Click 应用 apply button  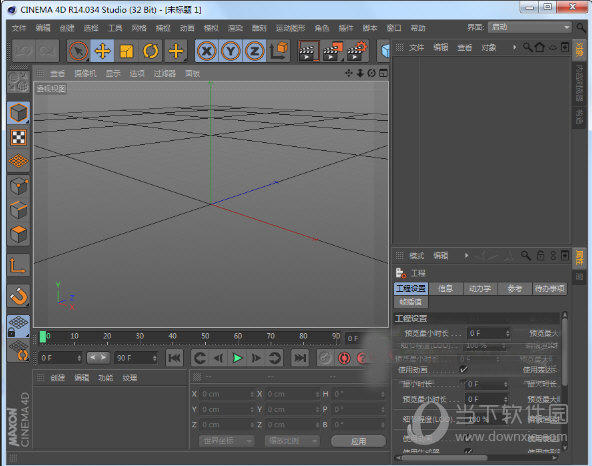(x=358, y=441)
